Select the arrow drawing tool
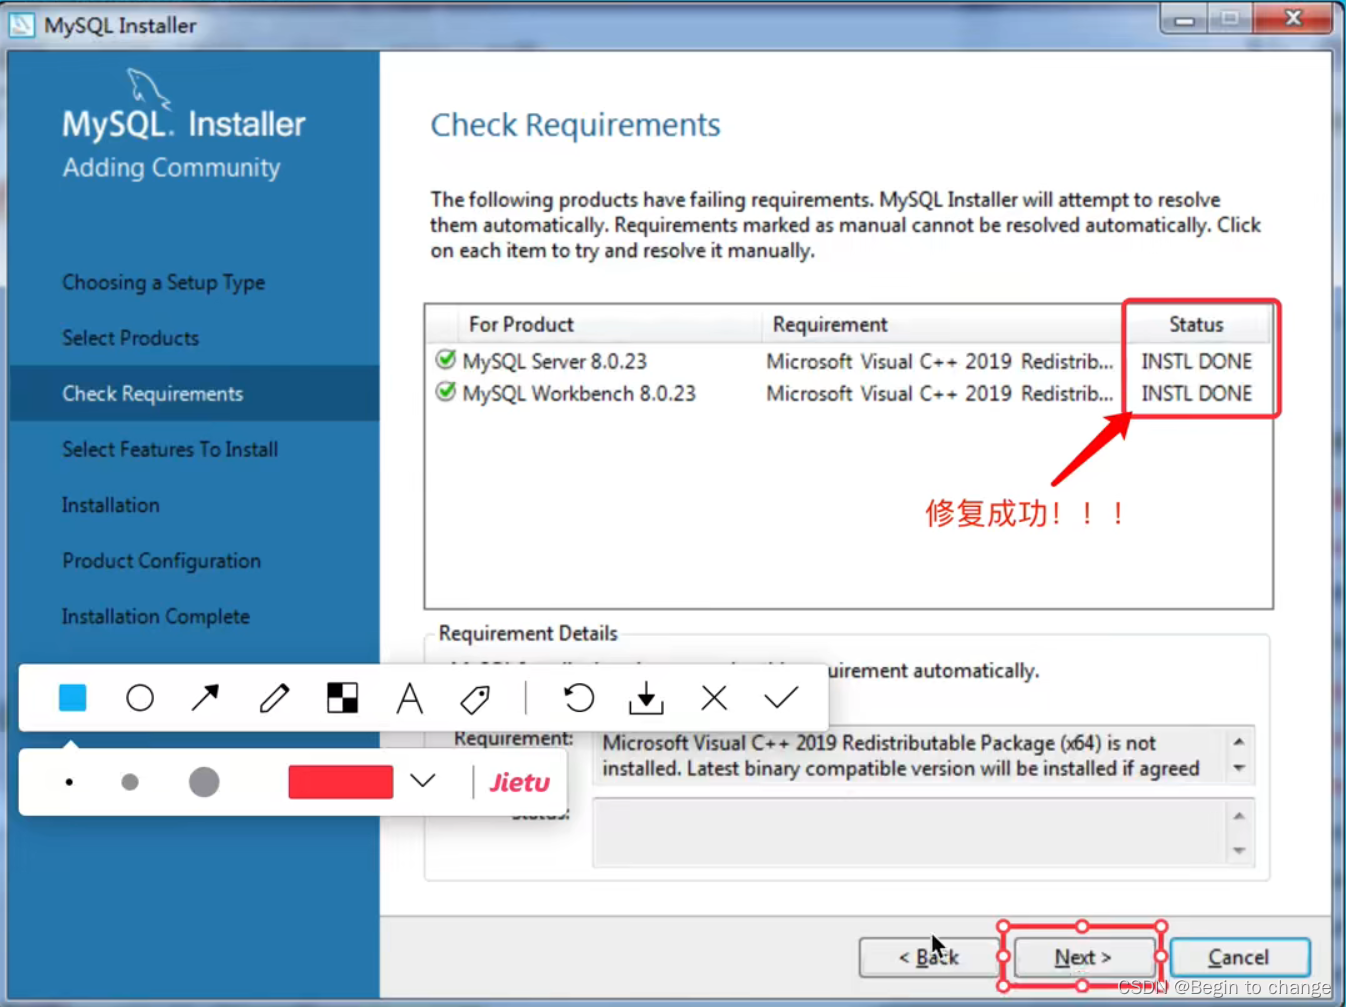This screenshot has height=1007, width=1346. click(206, 697)
